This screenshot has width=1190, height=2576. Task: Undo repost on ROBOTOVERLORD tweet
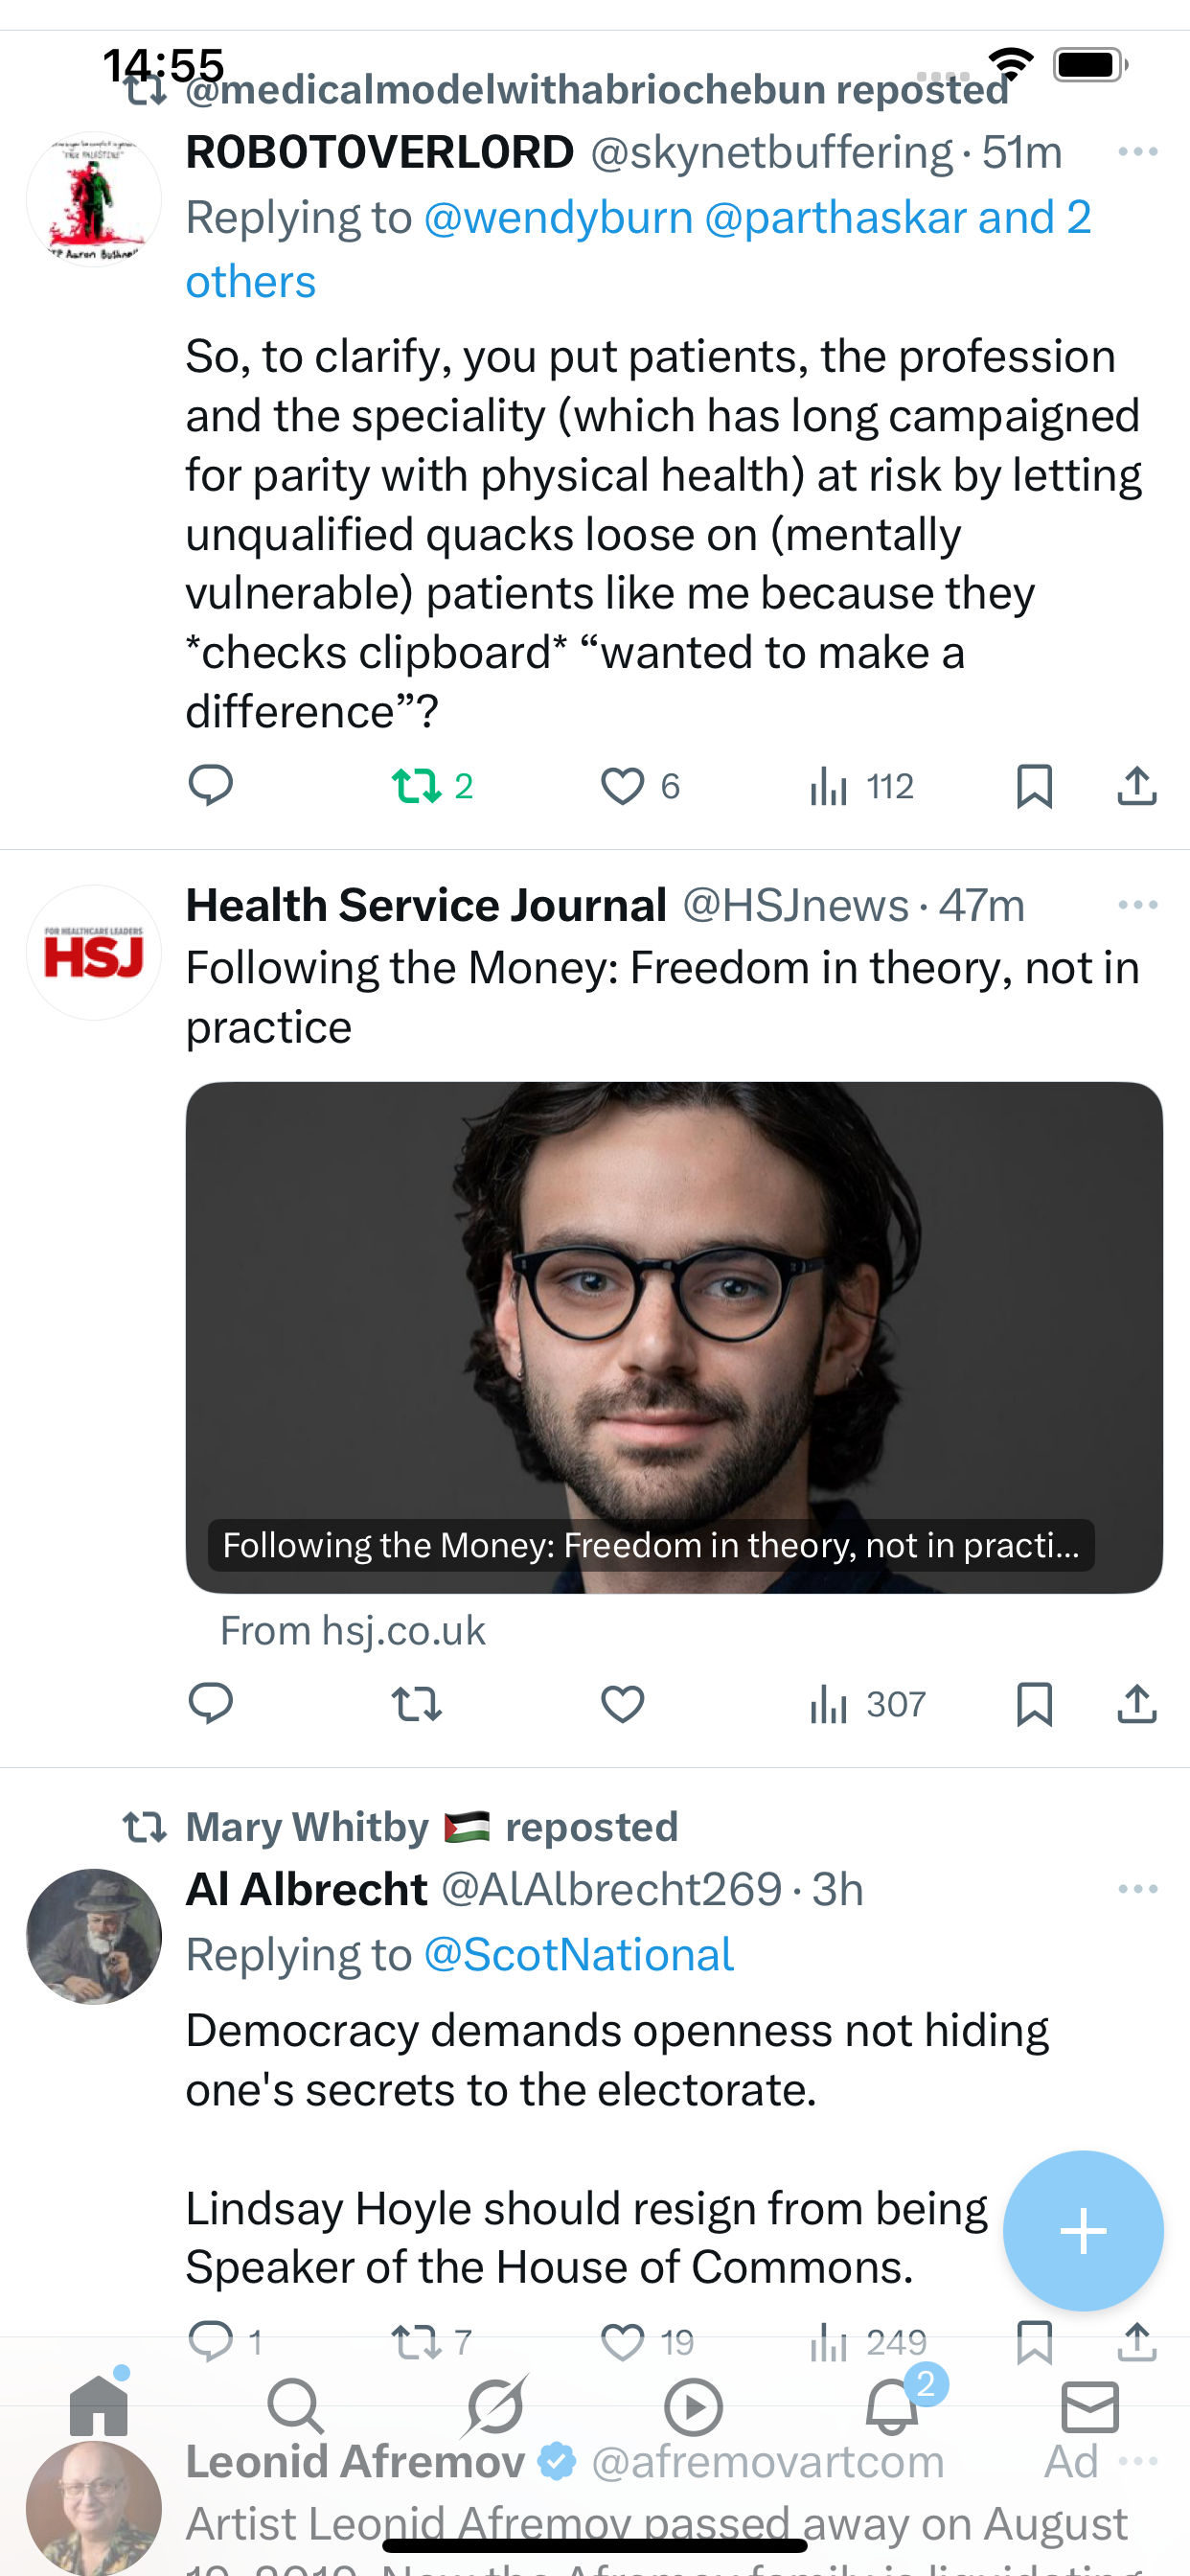(x=417, y=786)
